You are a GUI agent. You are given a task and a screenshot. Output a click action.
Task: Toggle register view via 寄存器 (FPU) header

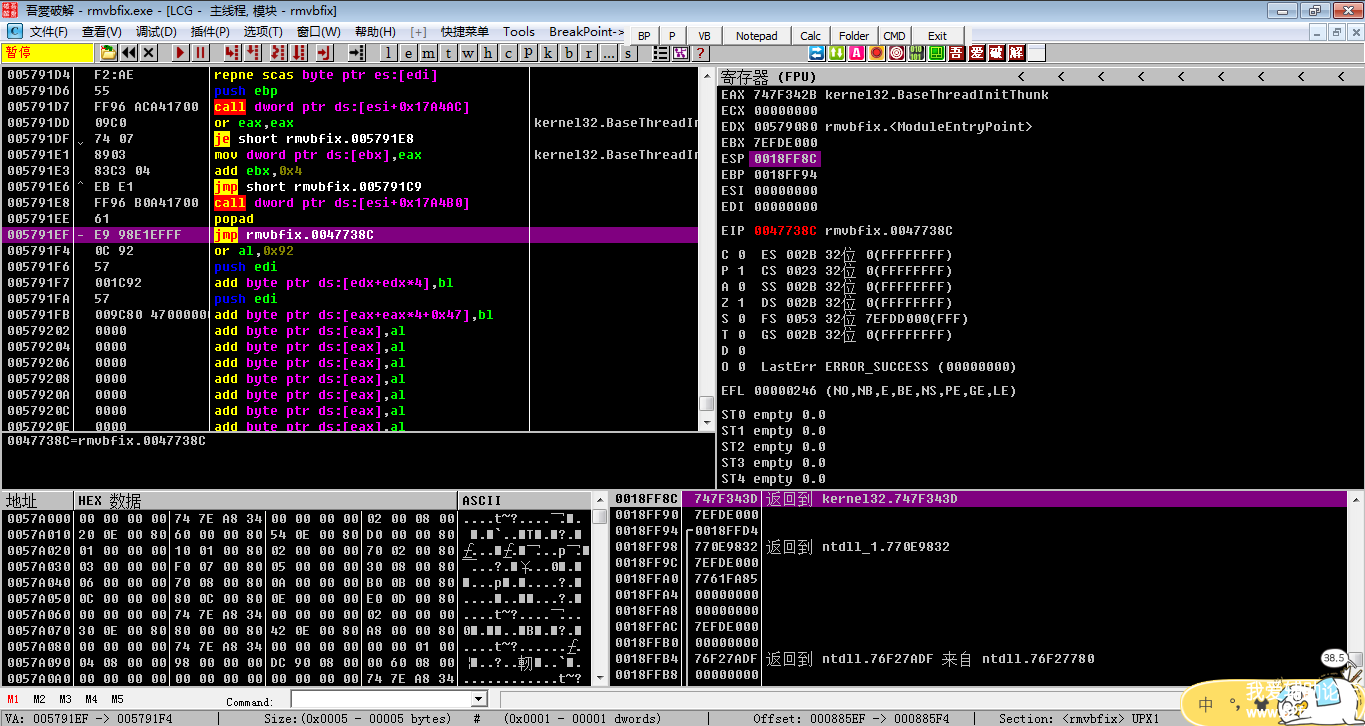(x=768, y=77)
